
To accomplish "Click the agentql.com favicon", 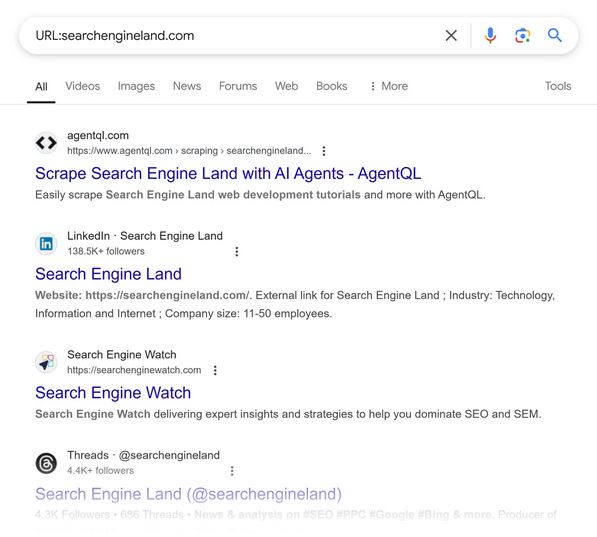I will (x=46, y=143).
